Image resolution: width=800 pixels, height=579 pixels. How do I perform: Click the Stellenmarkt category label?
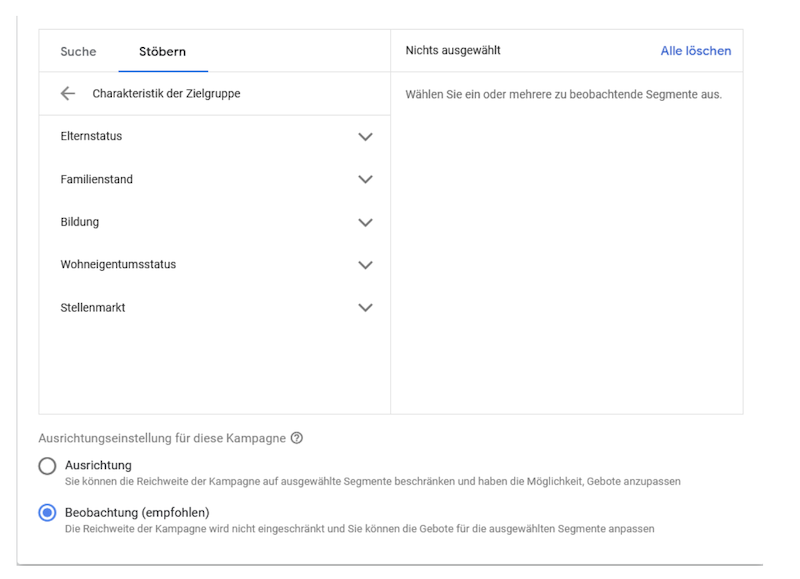93,308
